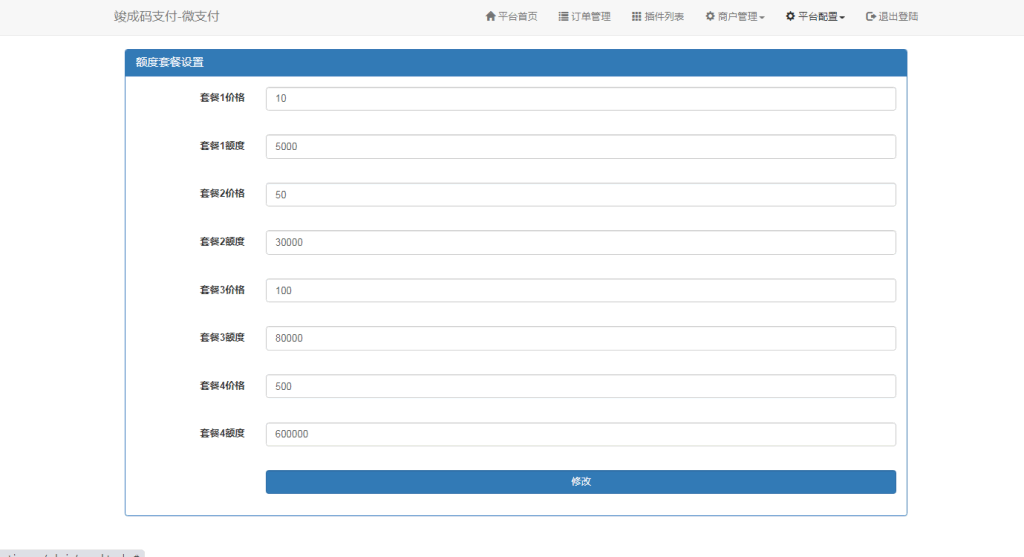Image resolution: width=1024 pixels, height=557 pixels.
Task: Click the home icon beside 平台首页
Action: coord(490,17)
